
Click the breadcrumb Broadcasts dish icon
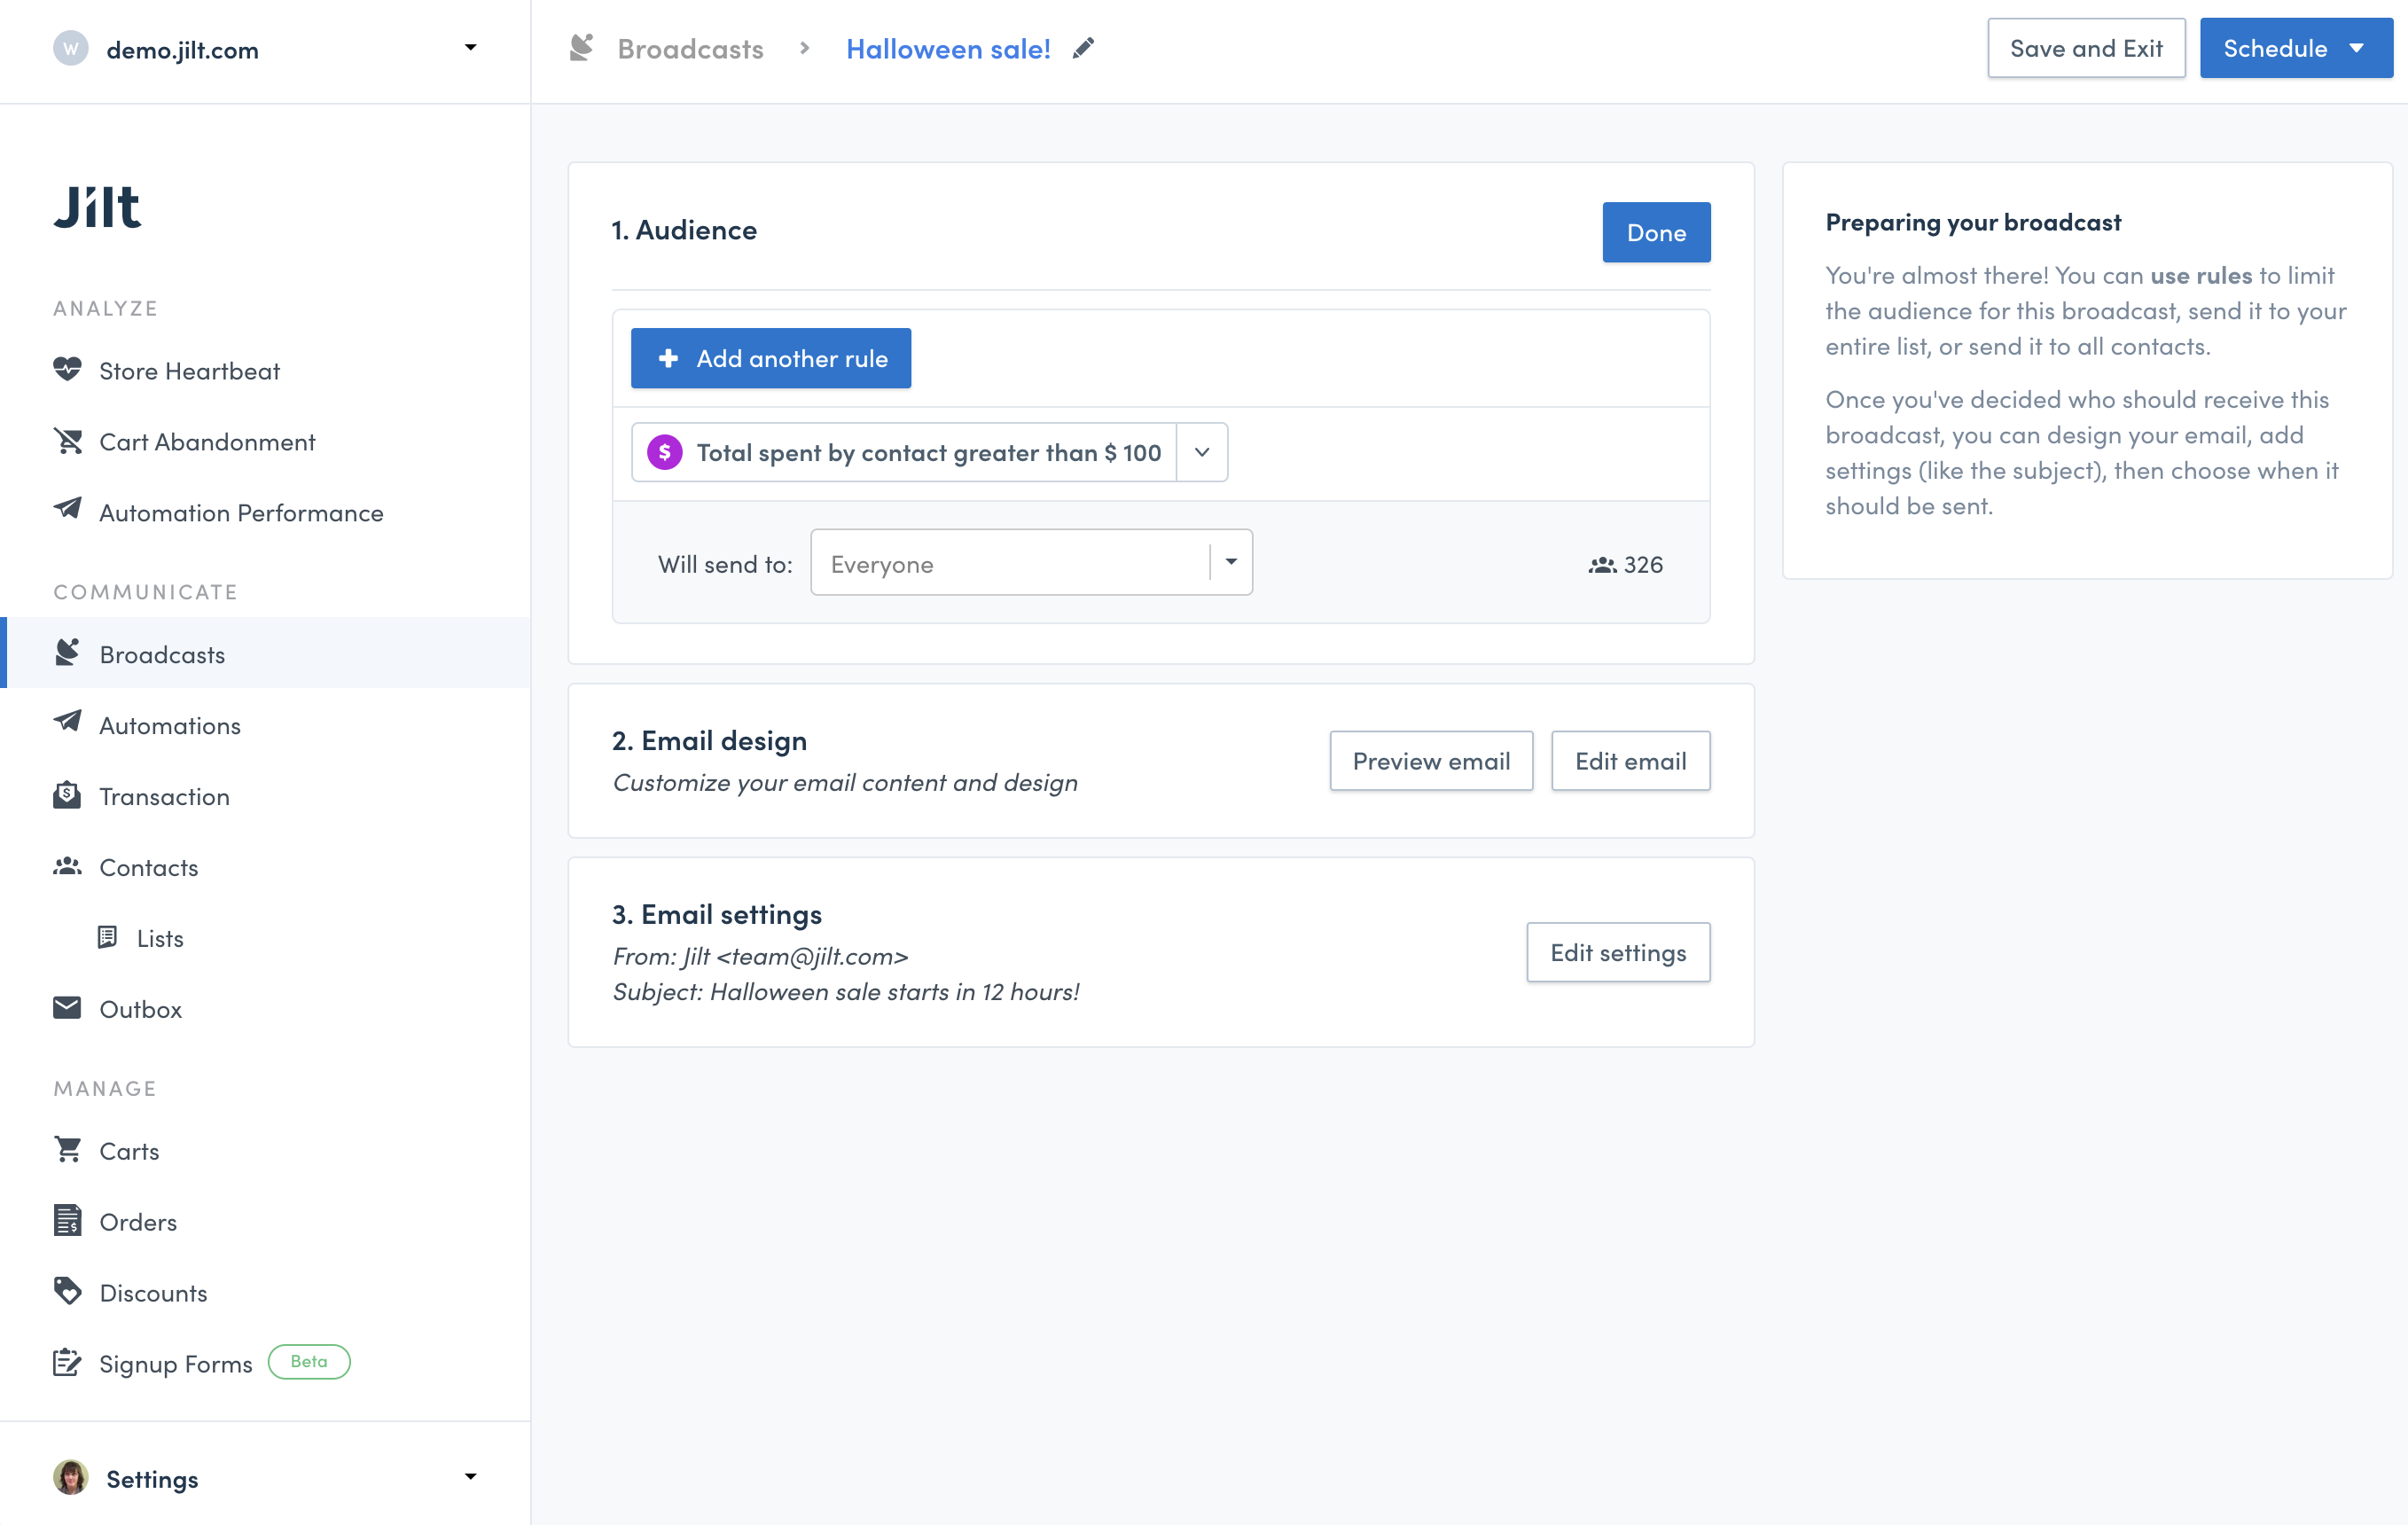pos(581,47)
